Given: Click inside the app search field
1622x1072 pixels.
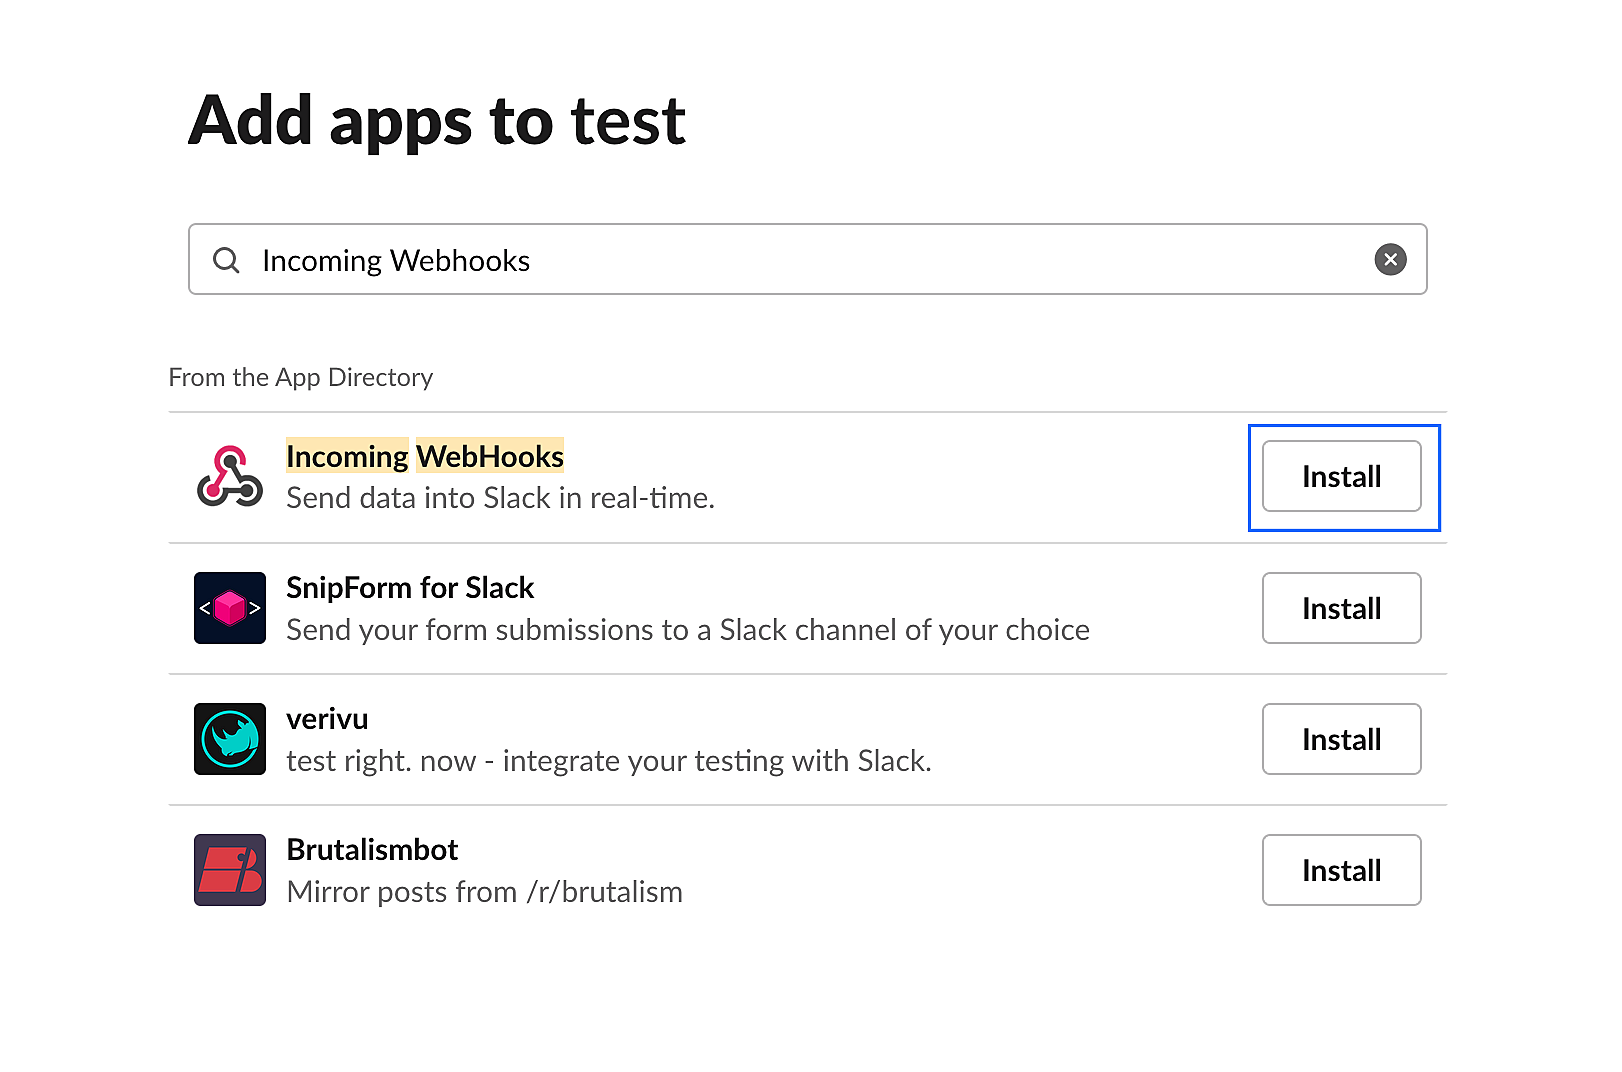Looking at the screenshot, I should pos(700,260).
